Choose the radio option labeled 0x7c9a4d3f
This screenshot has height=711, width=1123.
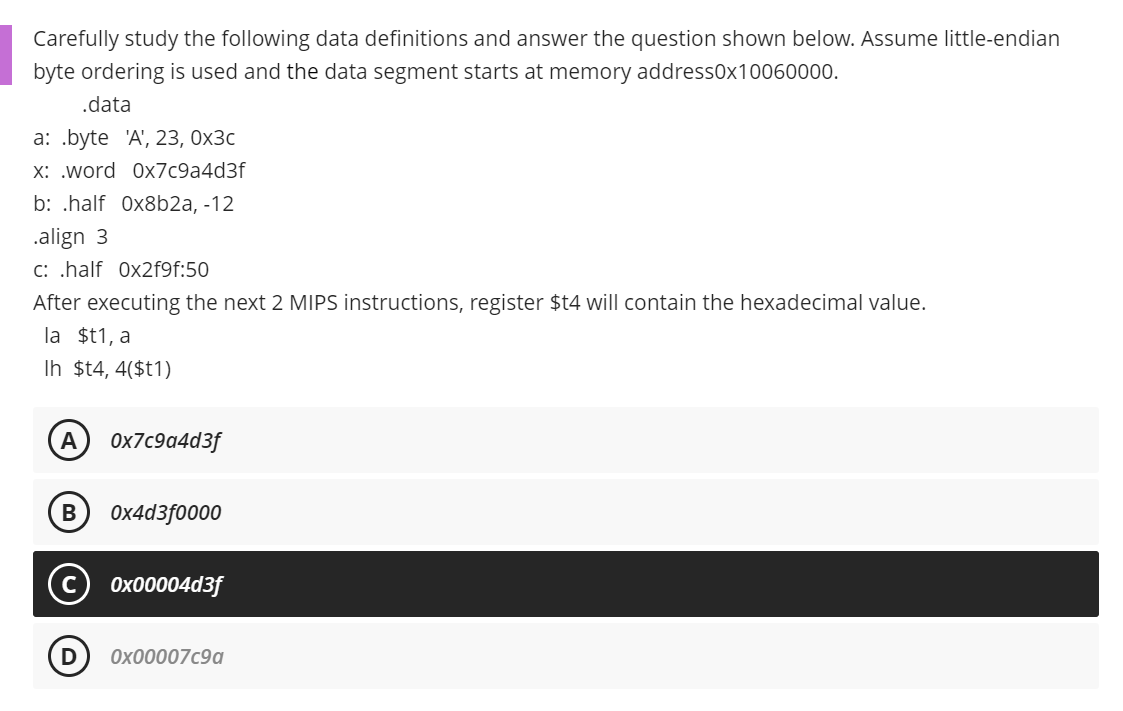tap(165, 439)
